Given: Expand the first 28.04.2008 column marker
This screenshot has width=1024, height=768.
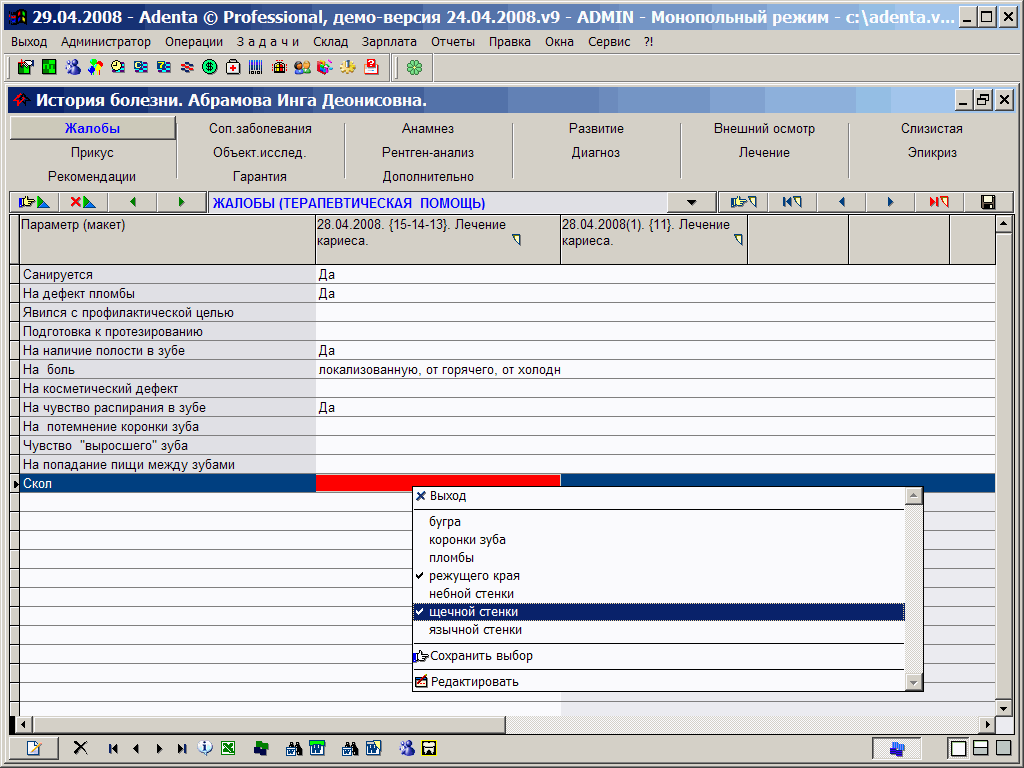Looking at the screenshot, I should pos(516,240).
